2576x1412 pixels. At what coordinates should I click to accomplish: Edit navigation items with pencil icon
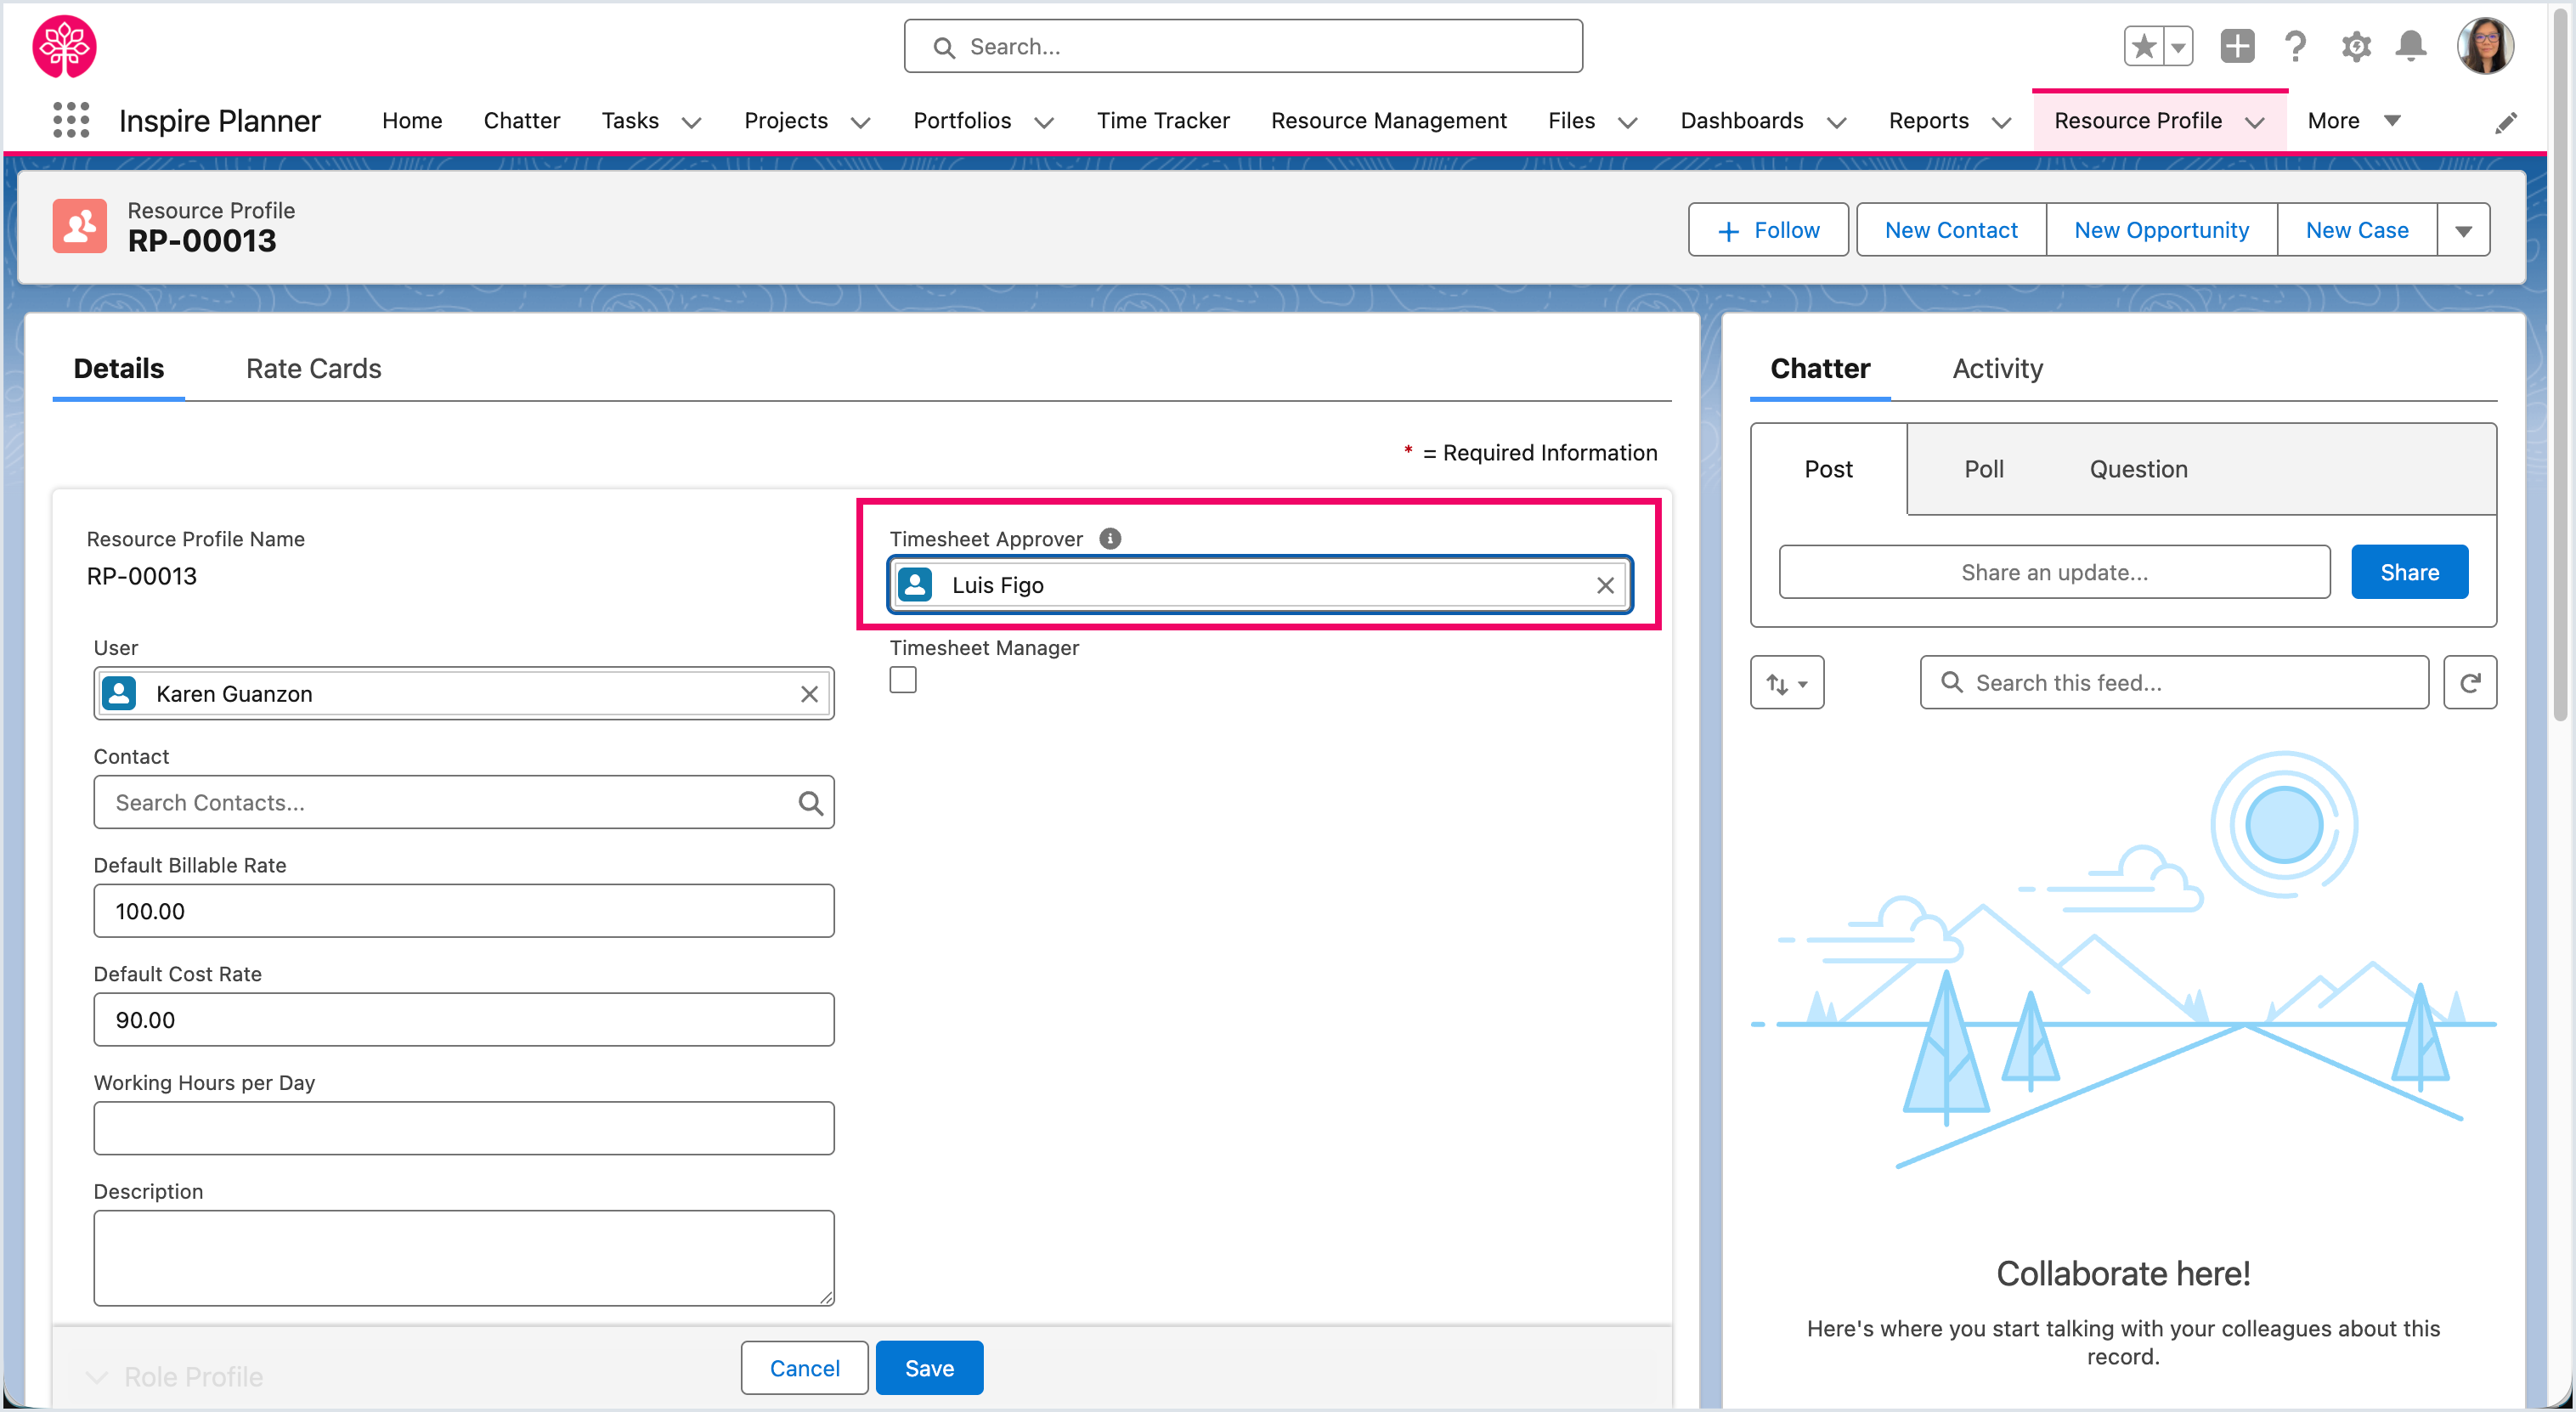pos(2505,123)
